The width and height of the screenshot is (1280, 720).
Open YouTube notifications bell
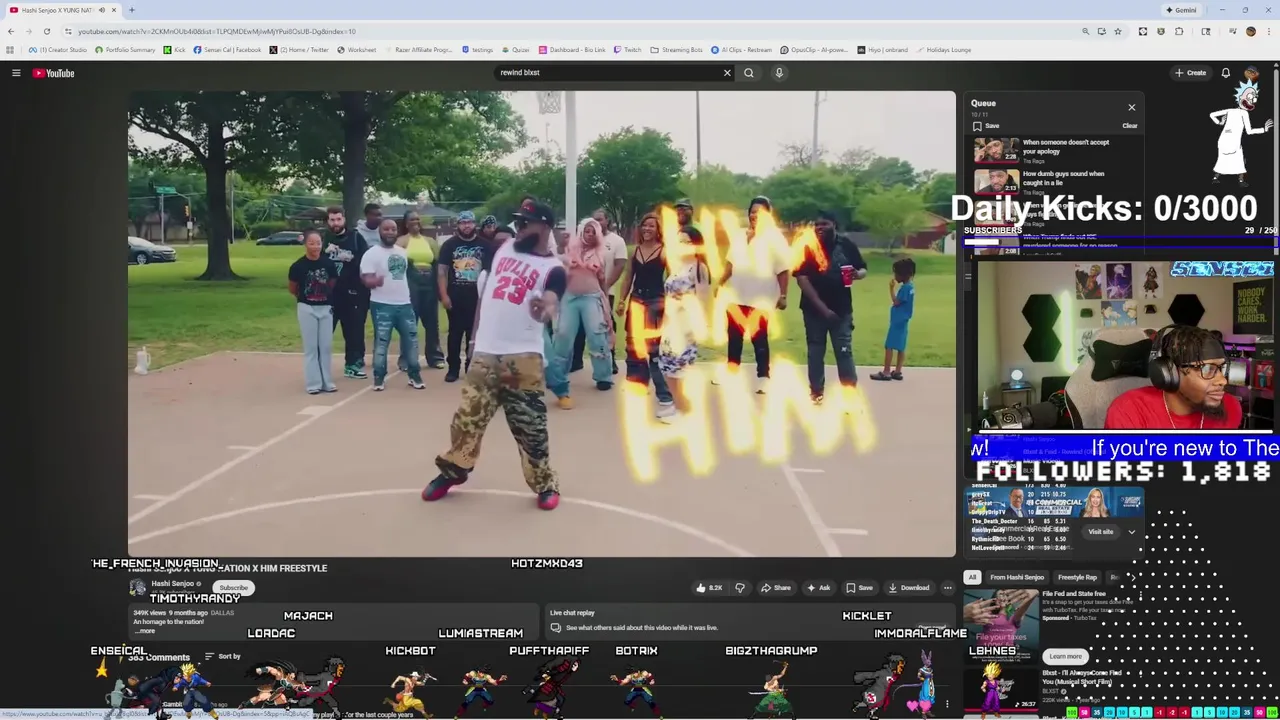point(1226,73)
